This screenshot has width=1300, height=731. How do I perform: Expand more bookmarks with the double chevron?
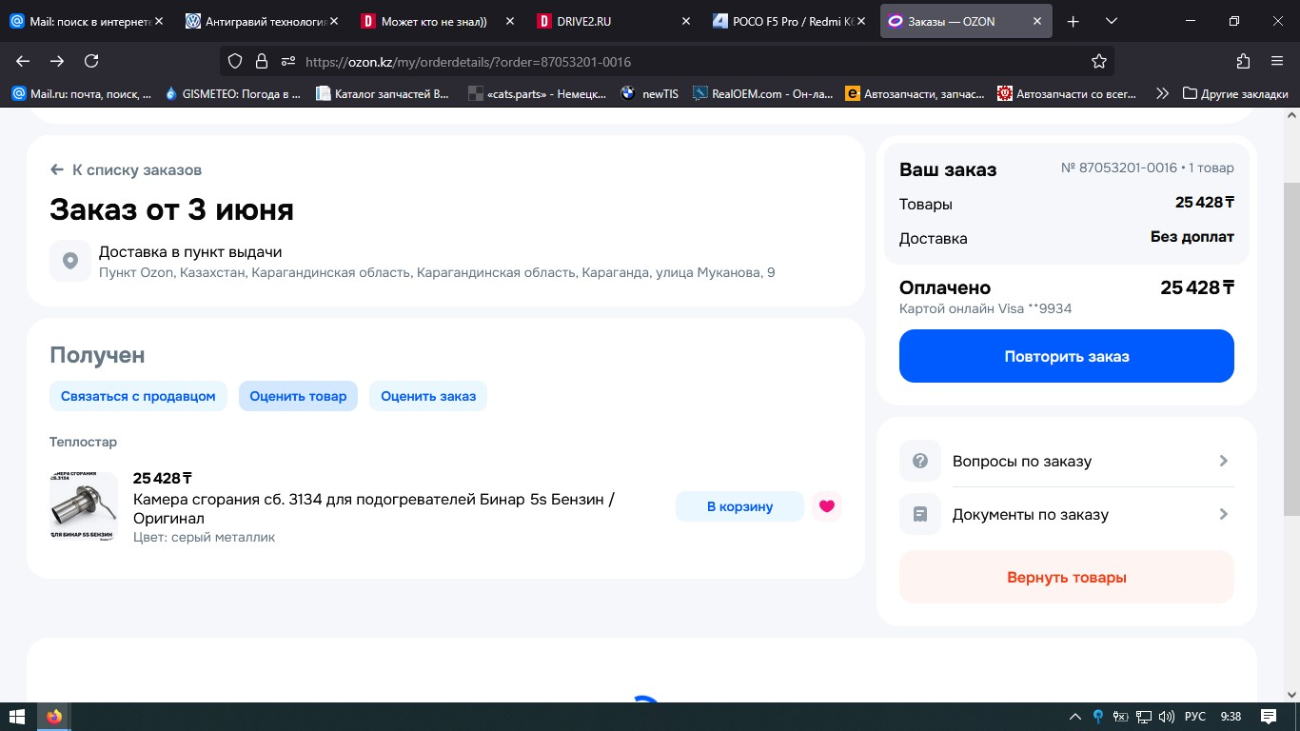click(1162, 93)
